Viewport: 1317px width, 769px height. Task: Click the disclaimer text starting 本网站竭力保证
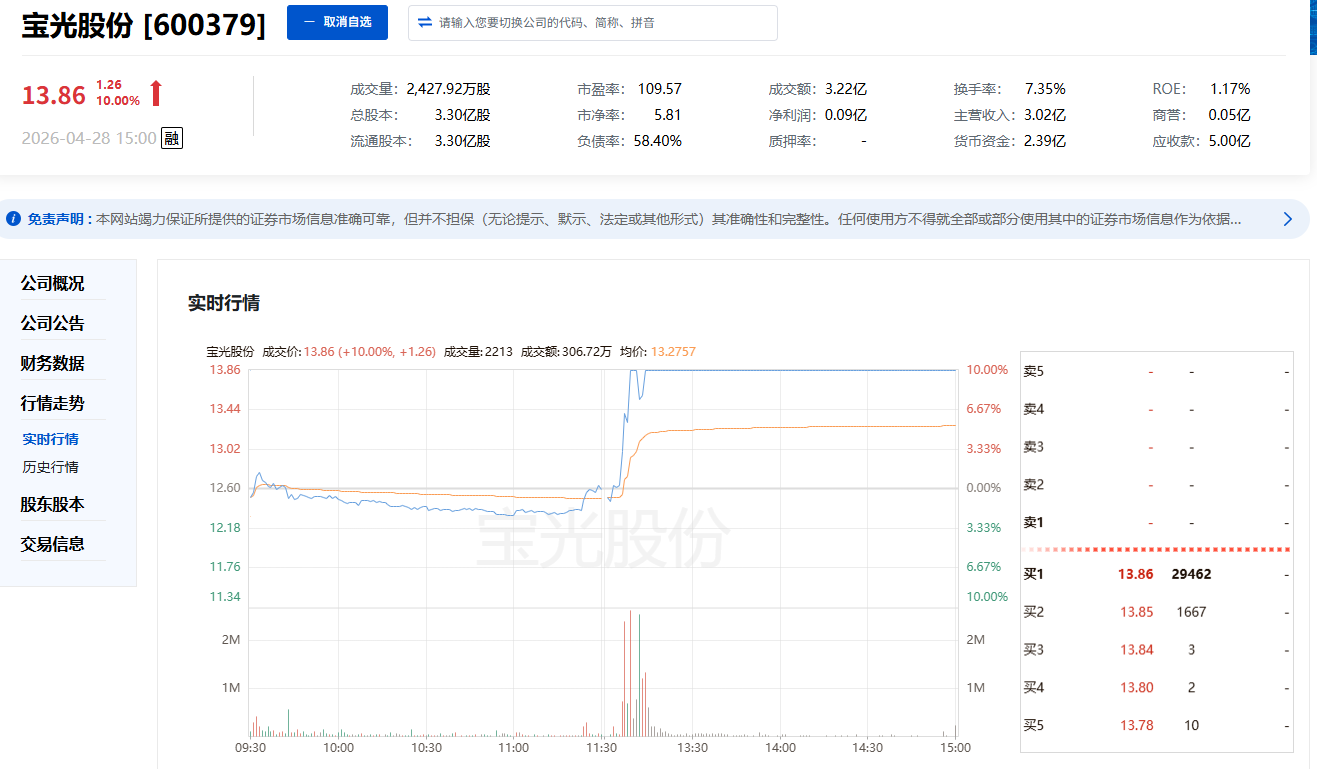point(669,219)
